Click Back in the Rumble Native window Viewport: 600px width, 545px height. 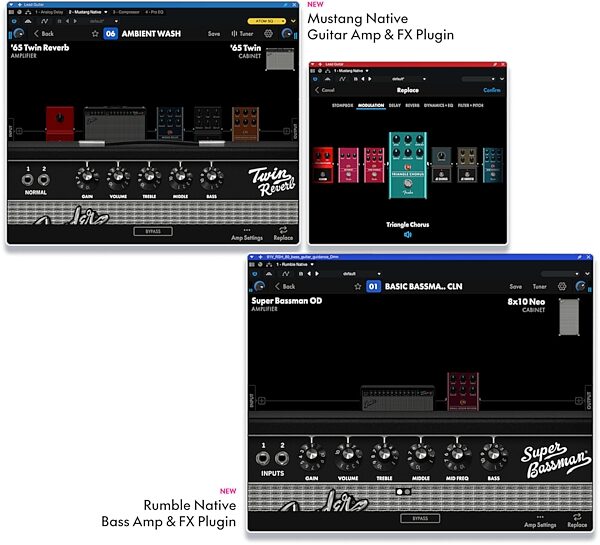pos(285,286)
